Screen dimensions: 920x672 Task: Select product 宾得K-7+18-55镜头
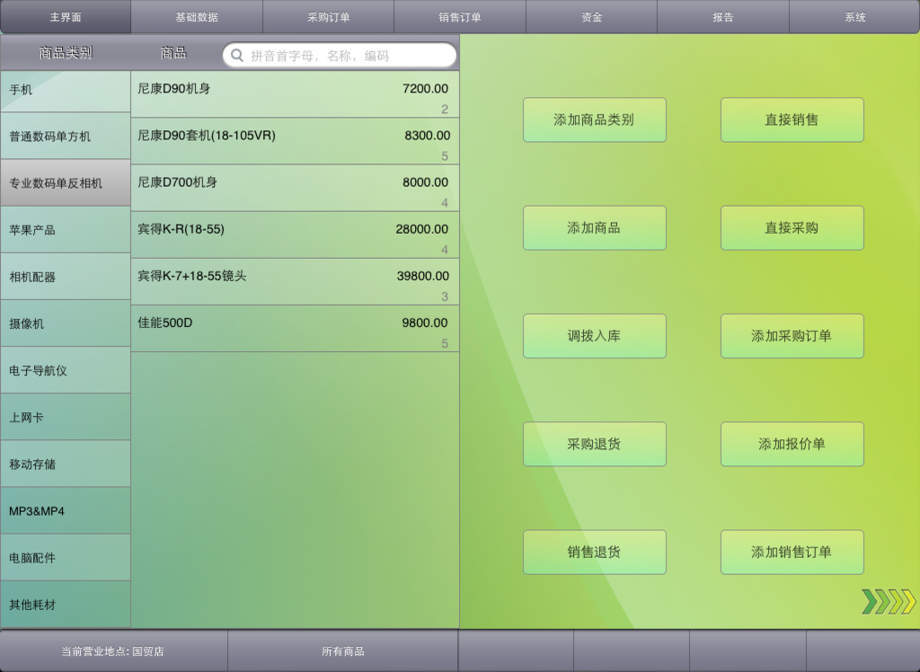pyautogui.click(x=295, y=282)
